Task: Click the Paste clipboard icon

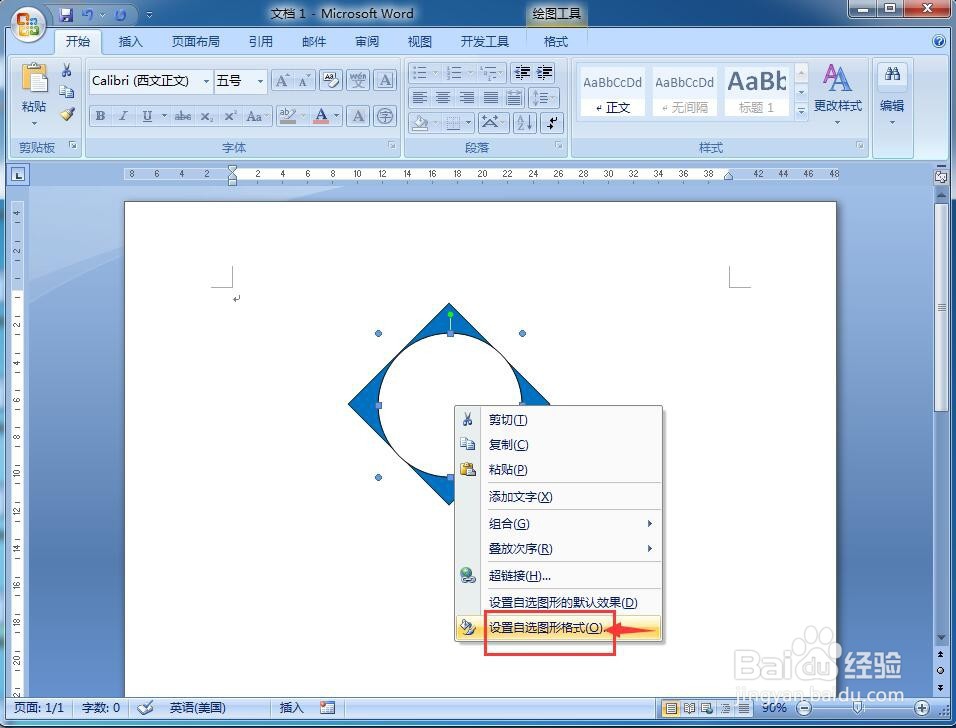Action: [x=34, y=79]
